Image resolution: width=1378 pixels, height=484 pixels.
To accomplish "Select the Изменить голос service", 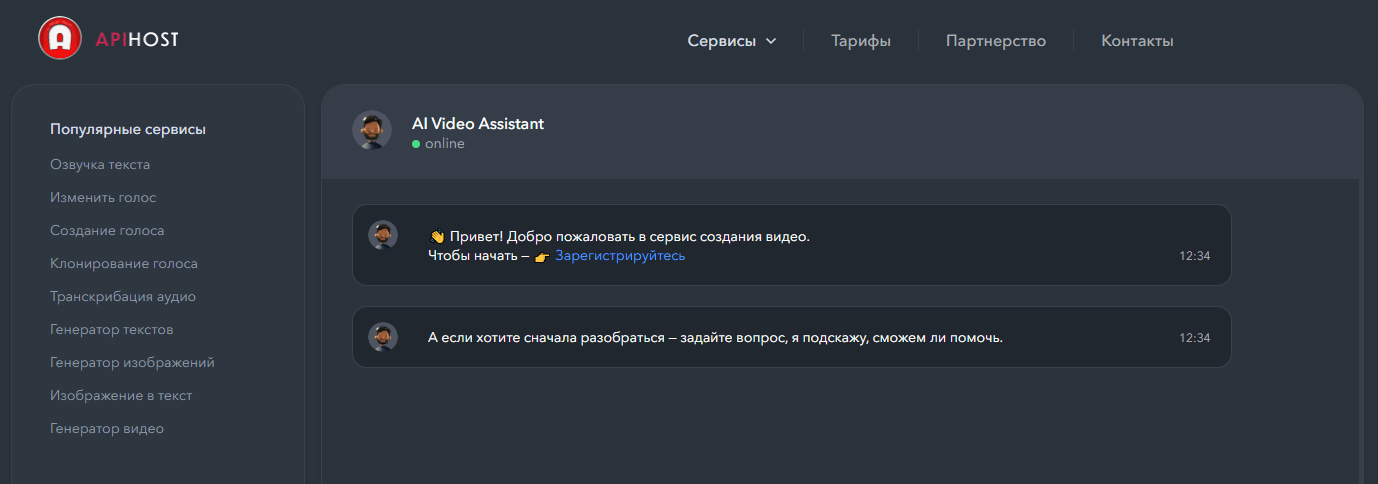I will 103,198.
